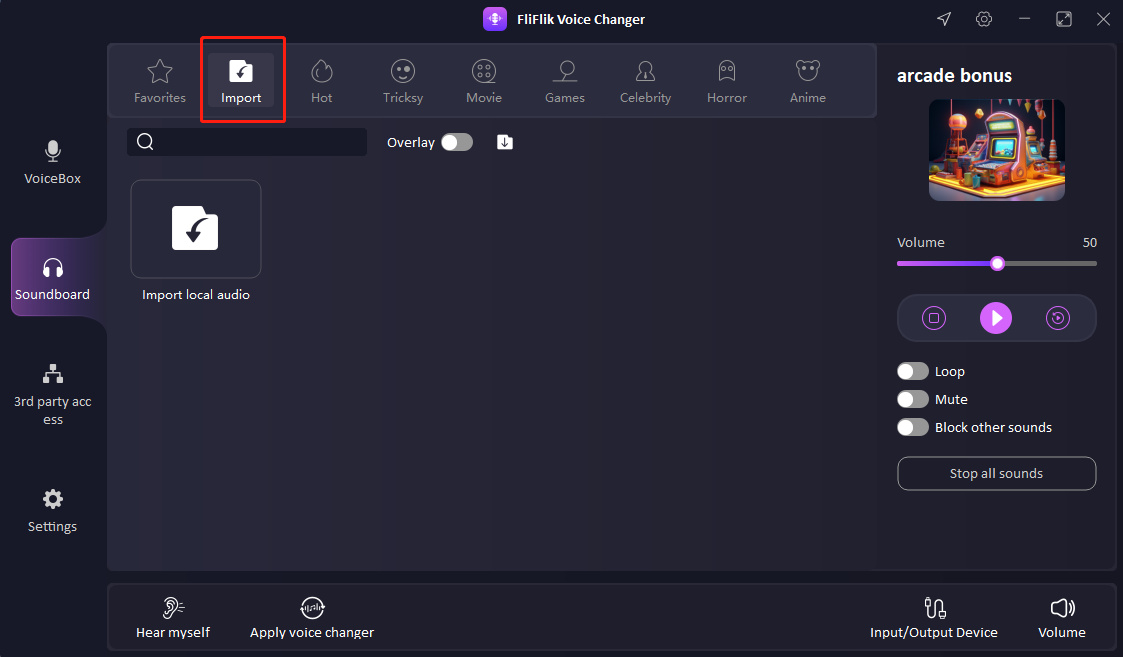This screenshot has height=657, width=1123.
Task: Open the Favorites sound category
Action: [160, 81]
